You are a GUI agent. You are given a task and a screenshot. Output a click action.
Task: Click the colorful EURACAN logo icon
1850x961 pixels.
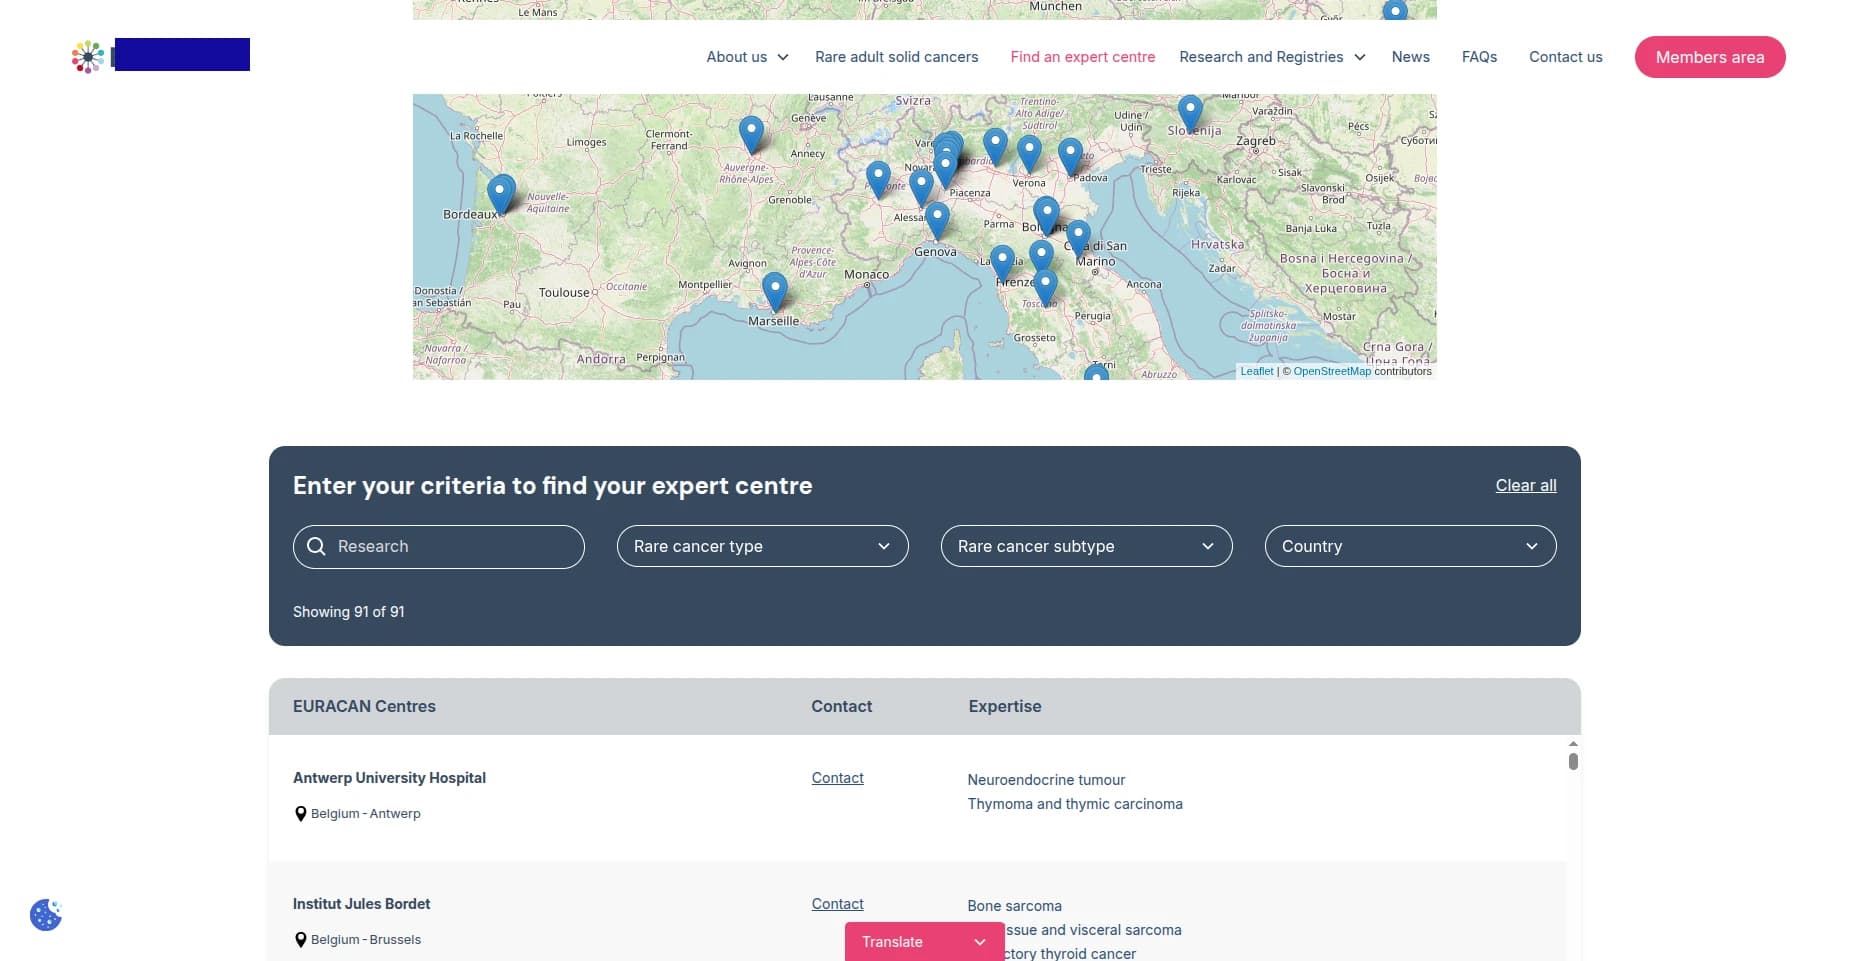point(88,57)
